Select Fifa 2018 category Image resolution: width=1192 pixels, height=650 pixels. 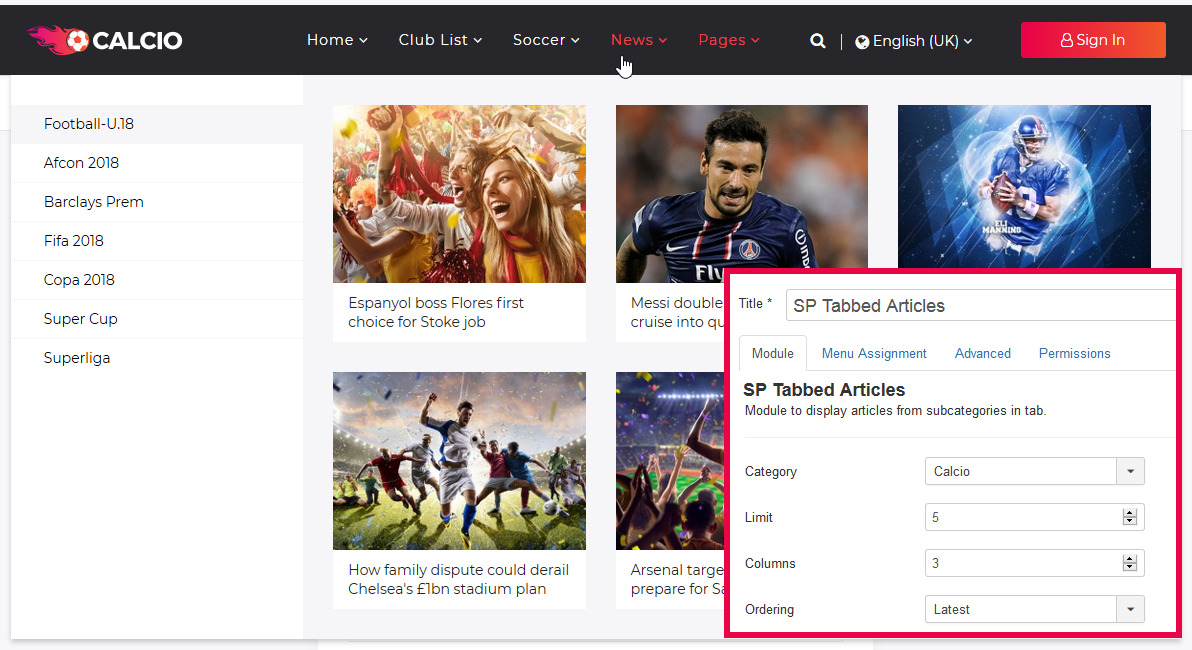pyautogui.click(x=157, y=241)
